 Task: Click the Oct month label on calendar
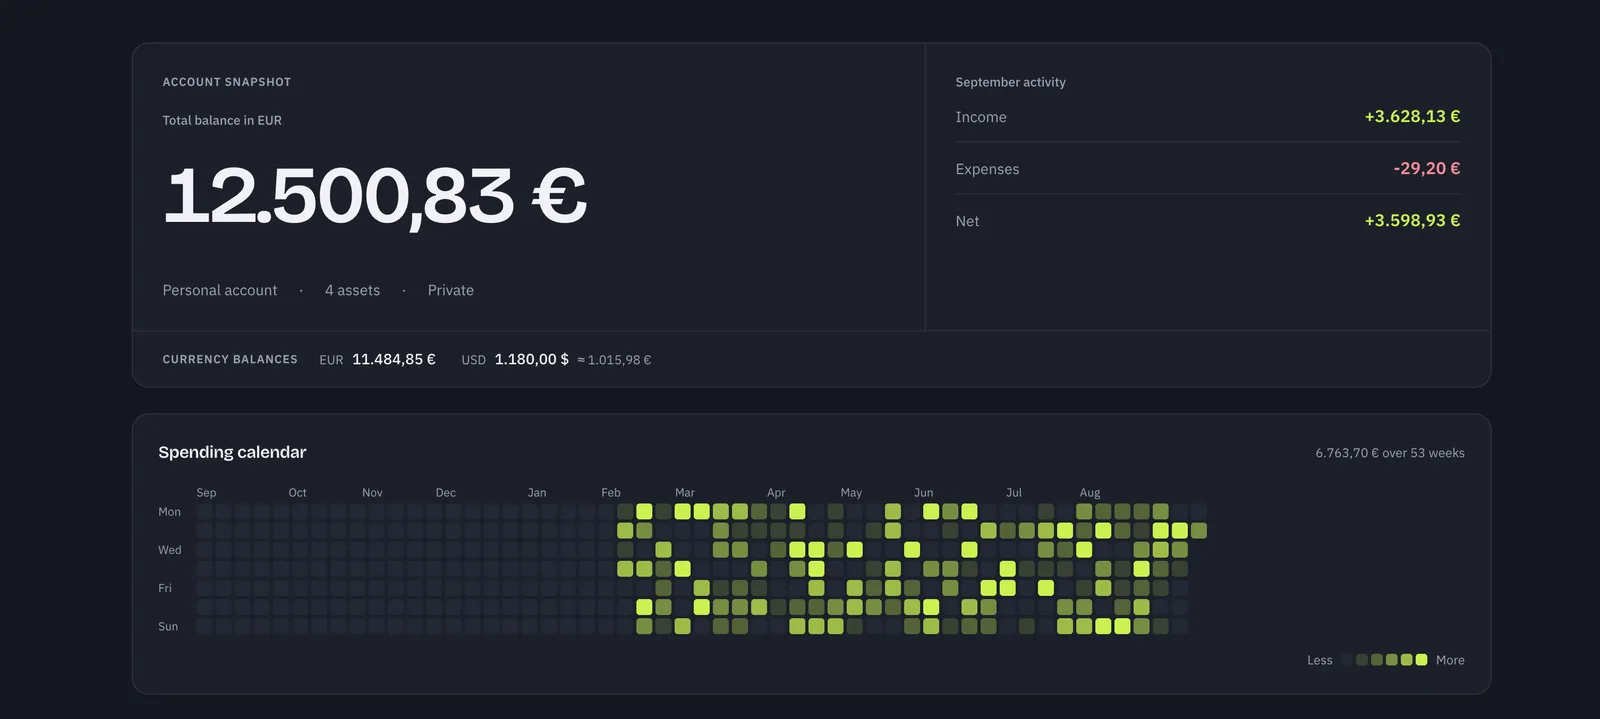pyautogui.click(x=297, y=493)
